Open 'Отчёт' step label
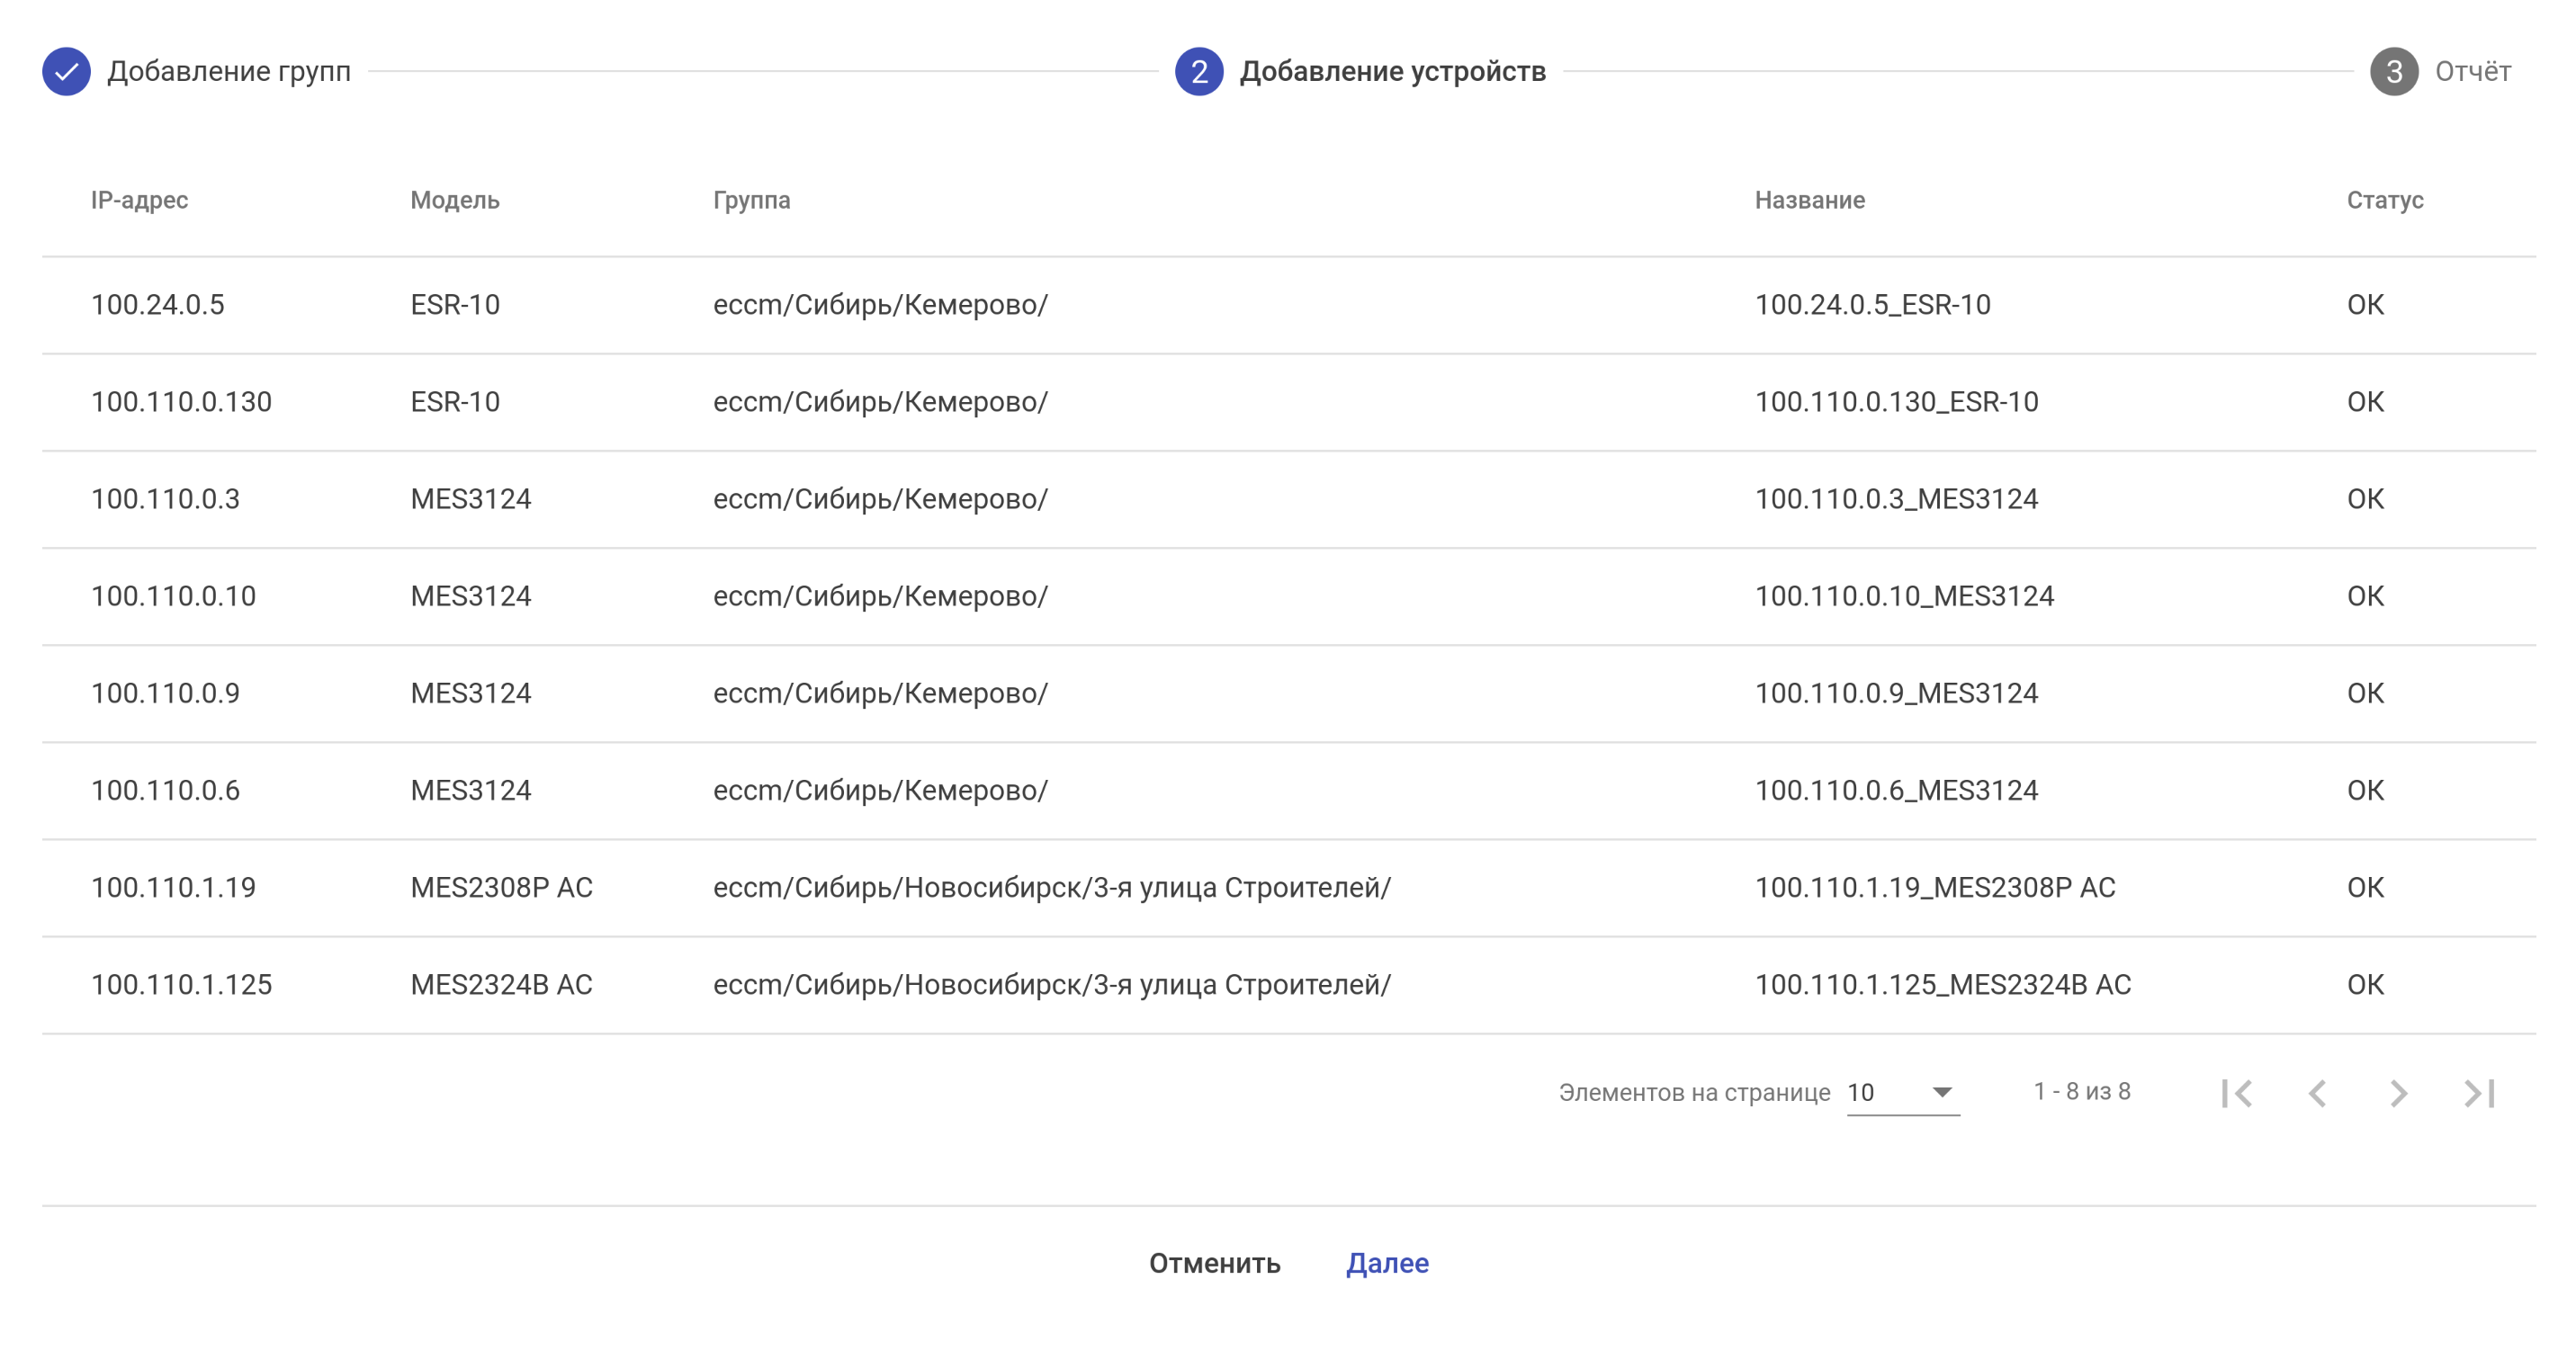This screenshot has height=1360, width=2576. (2472, 72)
